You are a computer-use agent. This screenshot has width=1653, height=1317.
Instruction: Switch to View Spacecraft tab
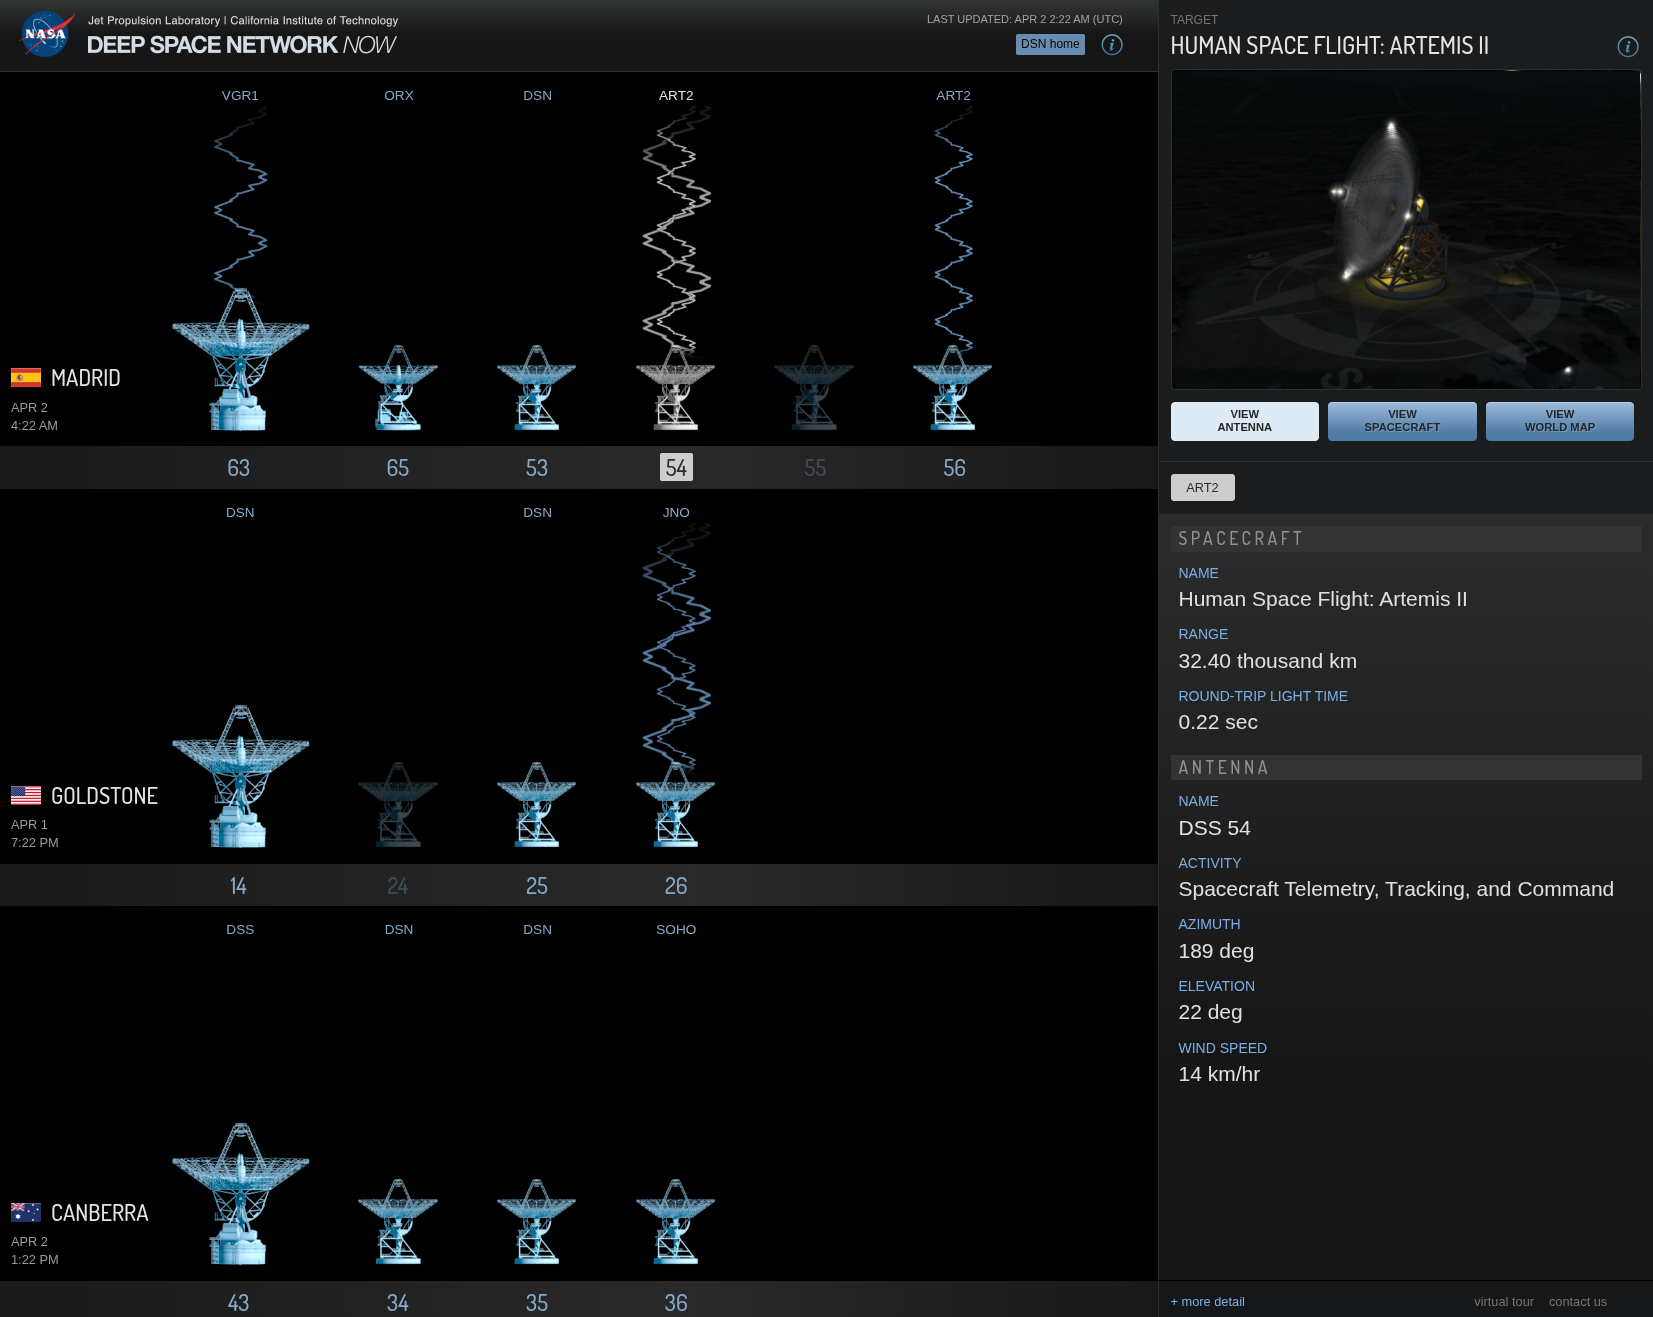pyautogui.click(x=1401, y=421)
